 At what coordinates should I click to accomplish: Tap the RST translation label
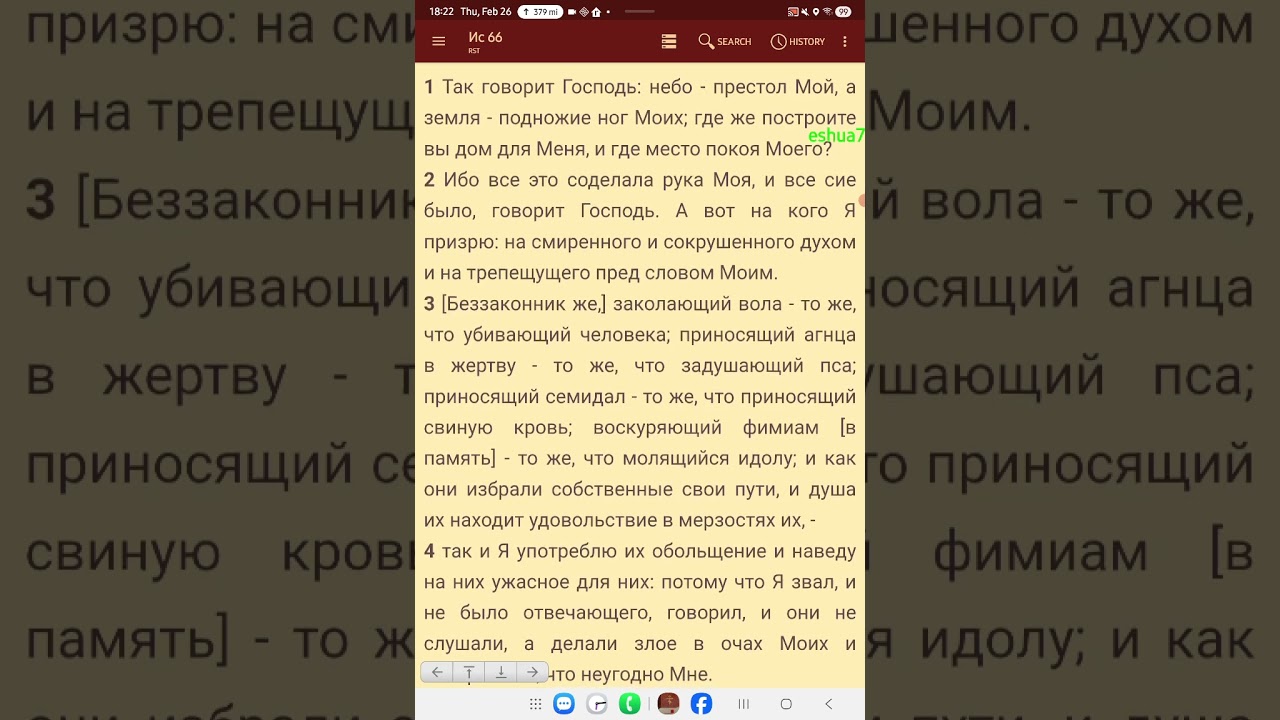(x=474, y=51)
